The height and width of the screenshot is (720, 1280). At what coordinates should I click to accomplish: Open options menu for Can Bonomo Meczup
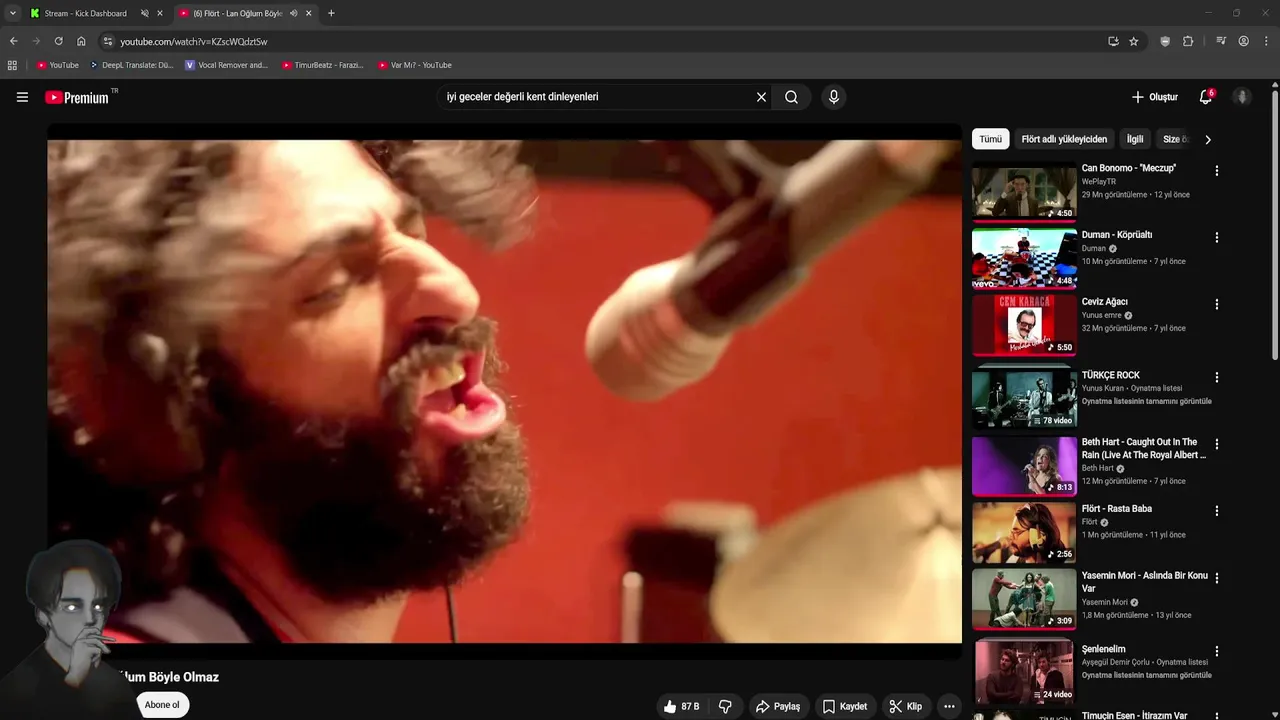[1217, 171]
